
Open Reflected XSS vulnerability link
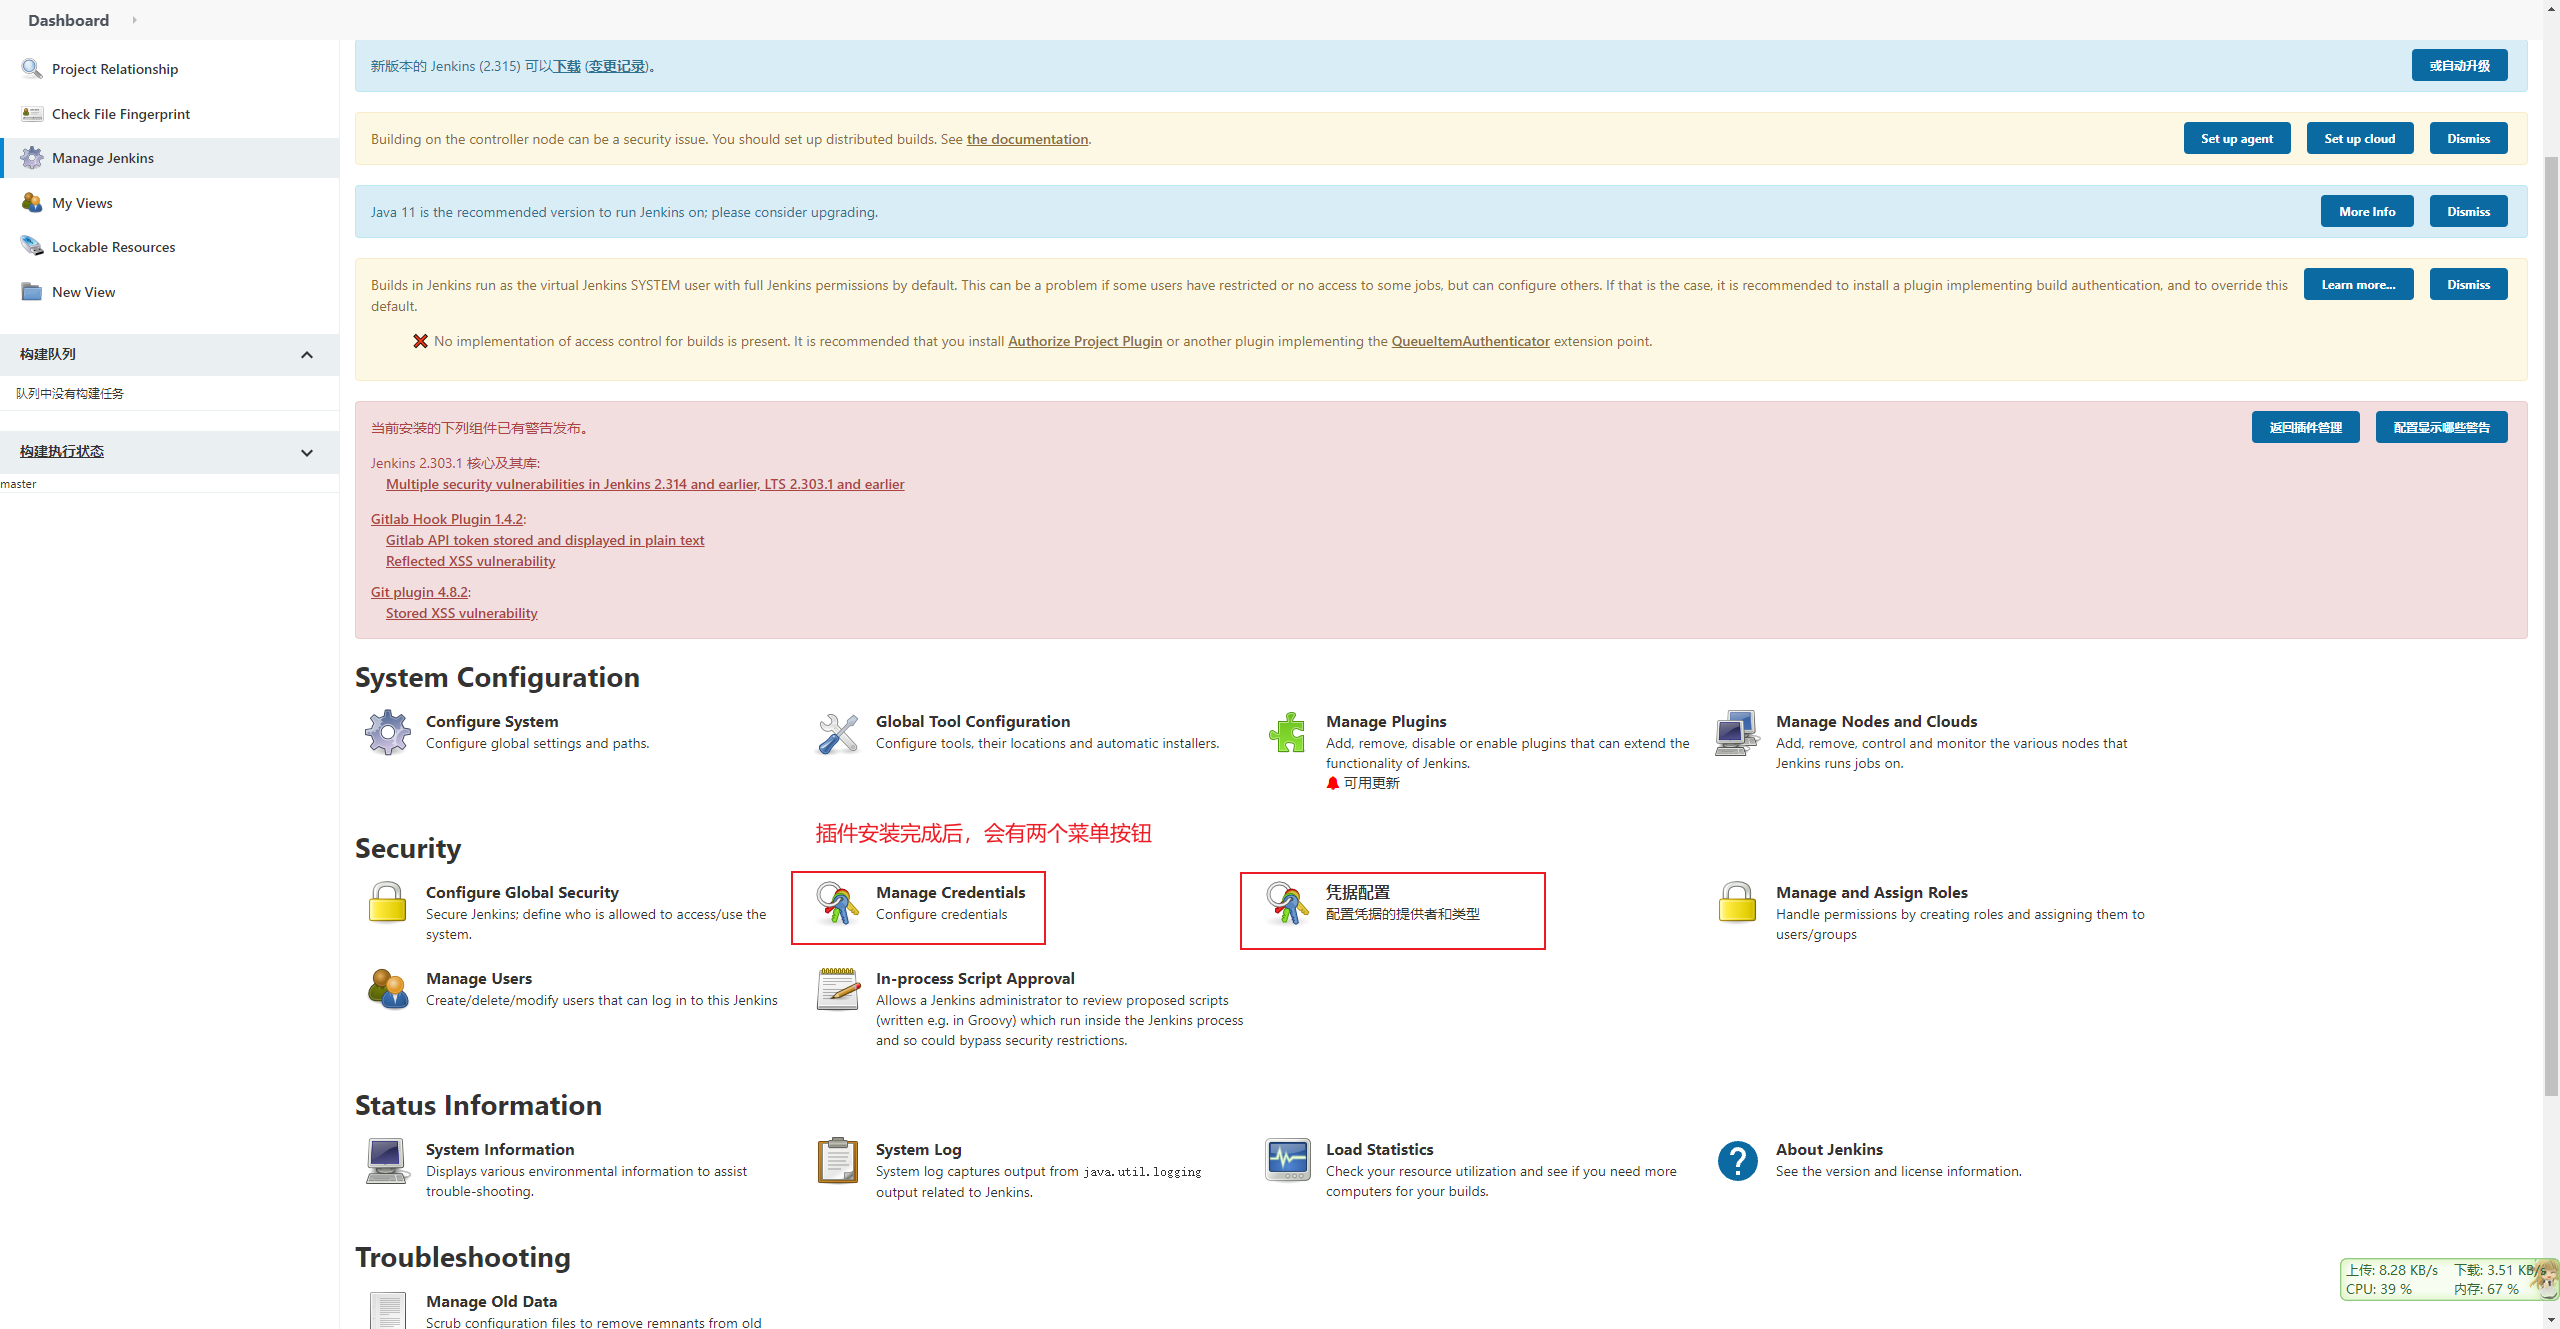471,561
